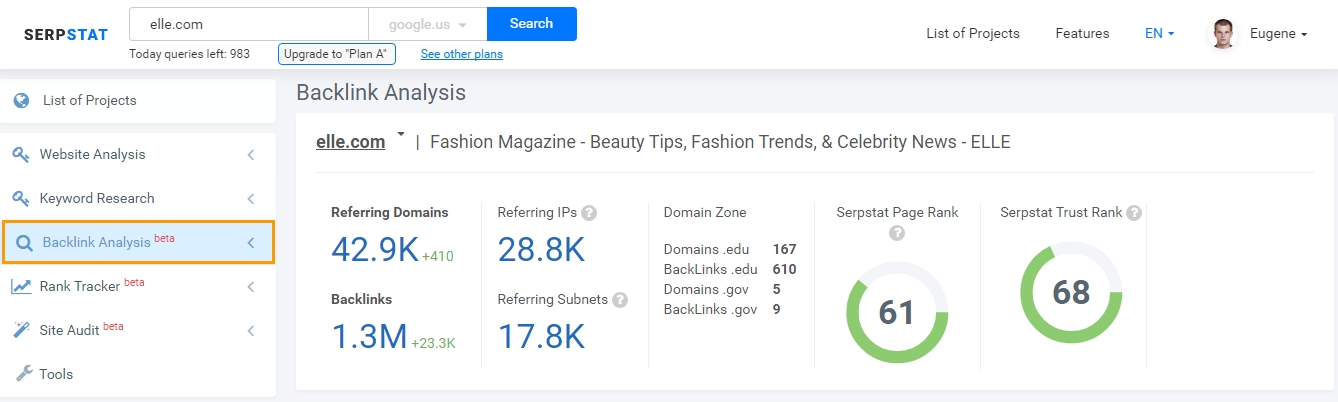
Task: Click the Serpstat Page Rank 61 gauge
Action: point(896,313)
